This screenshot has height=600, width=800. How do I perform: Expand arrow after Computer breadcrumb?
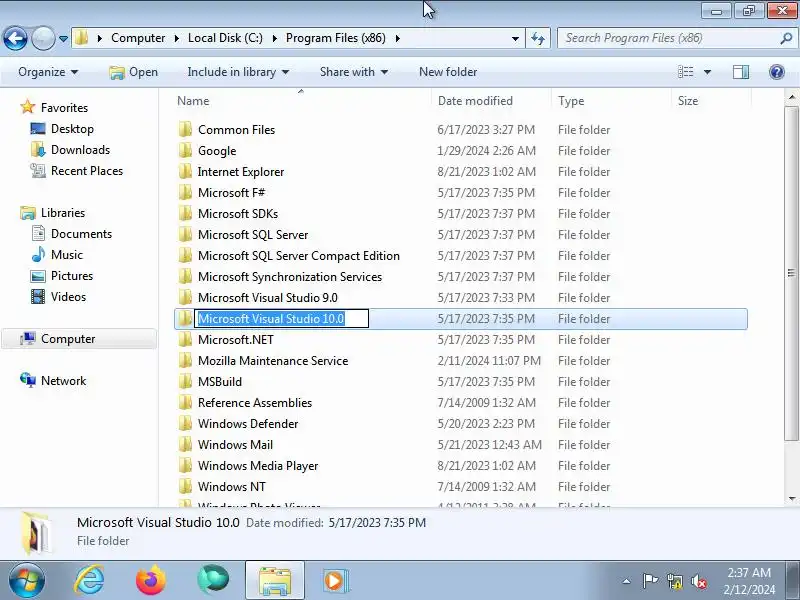point(177,38)
